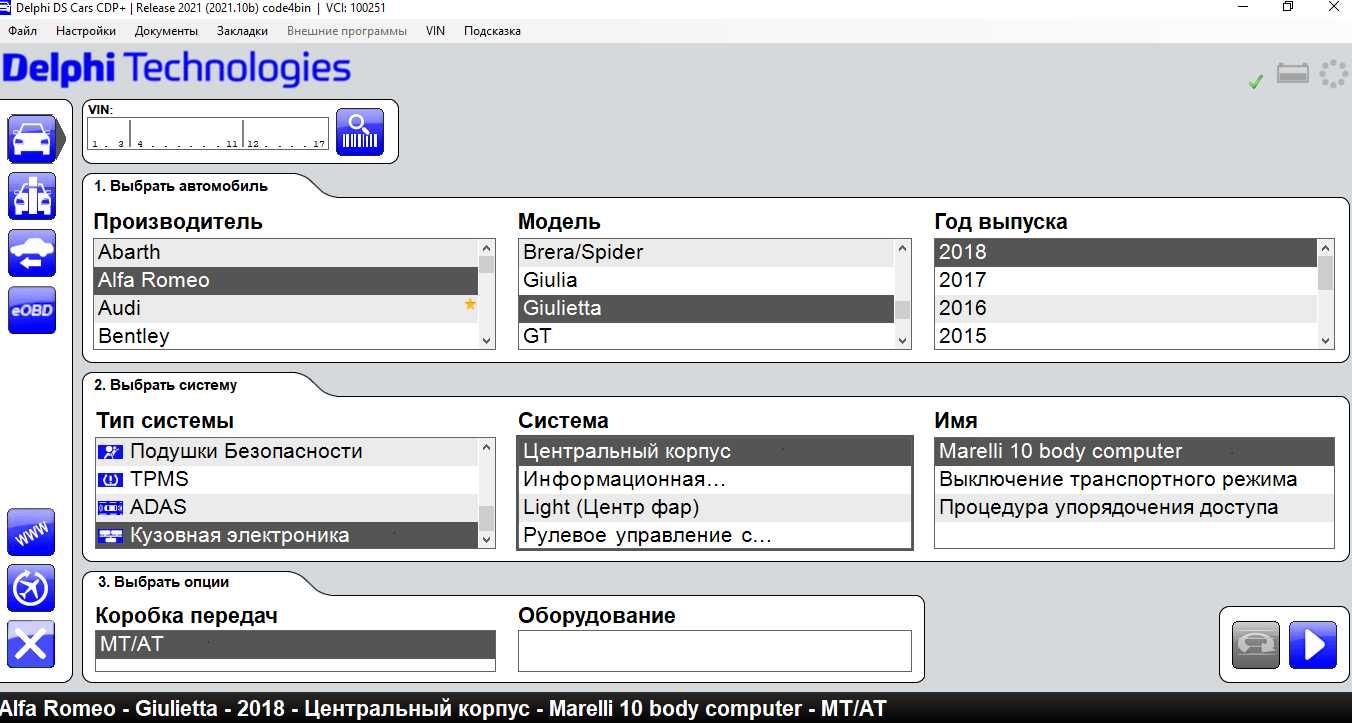Viewport: 1352px width, 723px height.
Task: Select Выключение транспортного режима
Action: click(1134, 479)
